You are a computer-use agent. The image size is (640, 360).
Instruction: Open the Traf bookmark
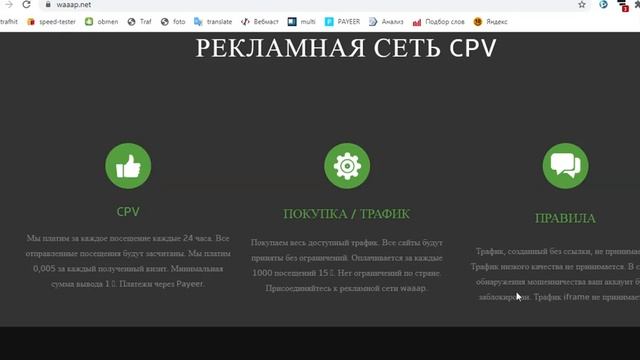coord(139,22)
